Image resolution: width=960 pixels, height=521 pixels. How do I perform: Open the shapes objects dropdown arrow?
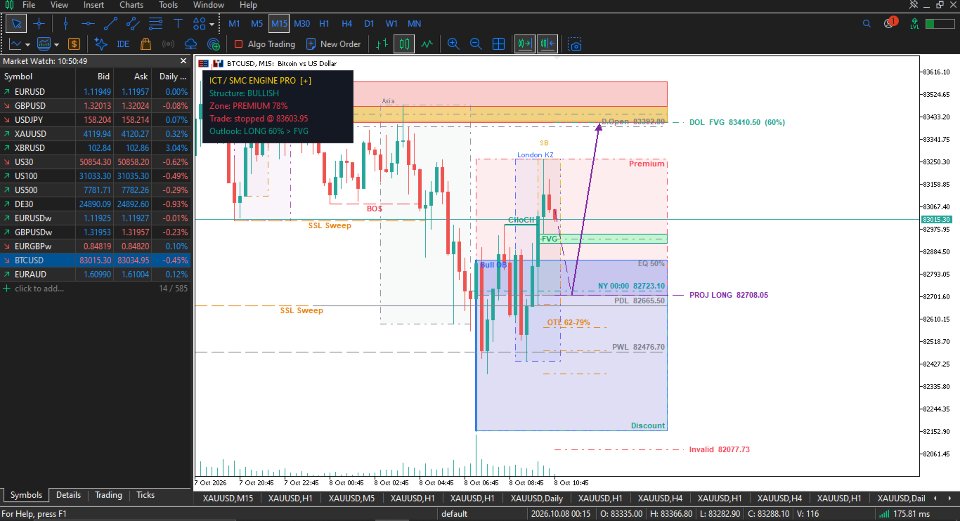[x=212, y=24]
